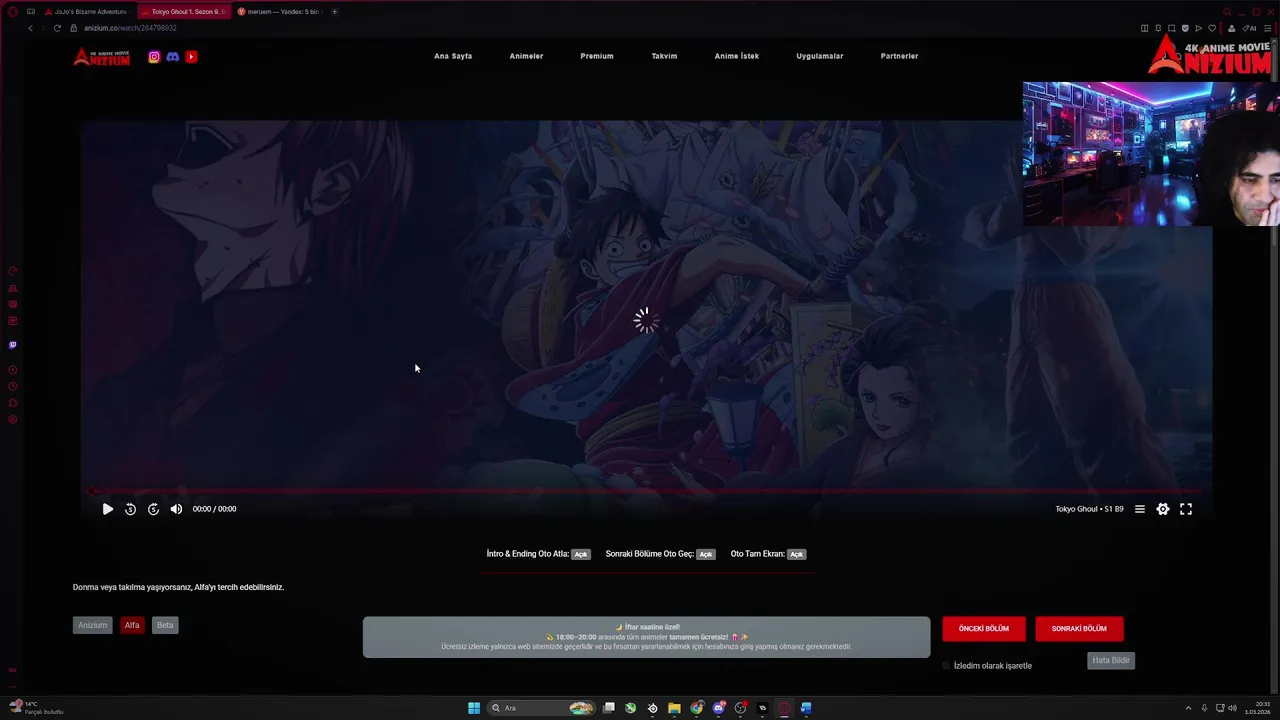Select the Beta player source

pyautogui.click(x=165, y=625)
